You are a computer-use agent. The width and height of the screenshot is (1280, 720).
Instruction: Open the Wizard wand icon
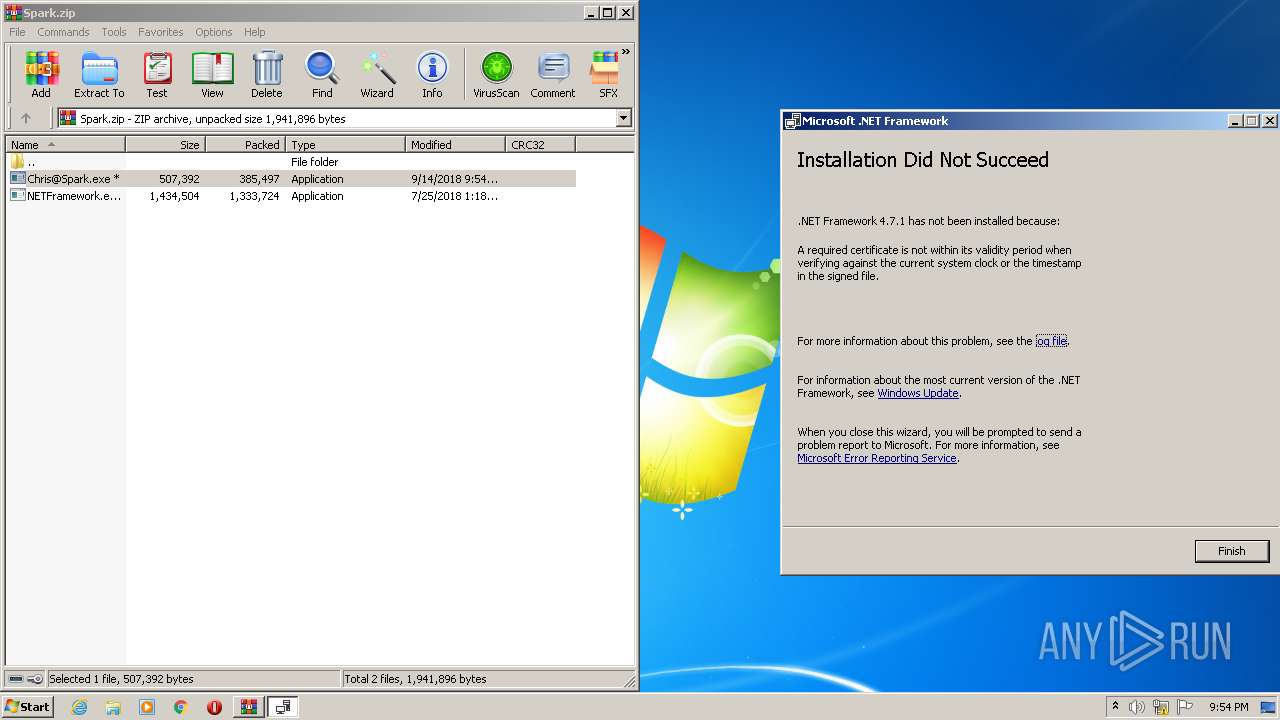pyautogui.click(x=377, y=75)
